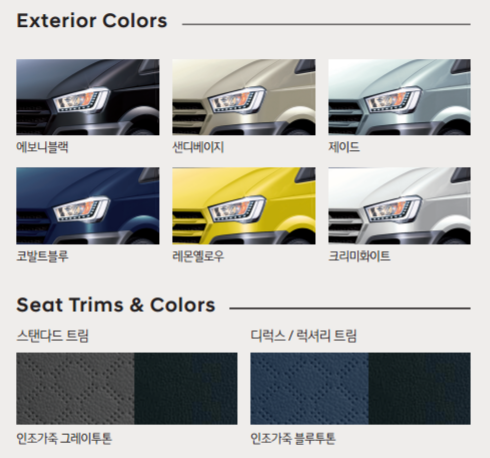Click the 제이드 color label

(344, 147)
